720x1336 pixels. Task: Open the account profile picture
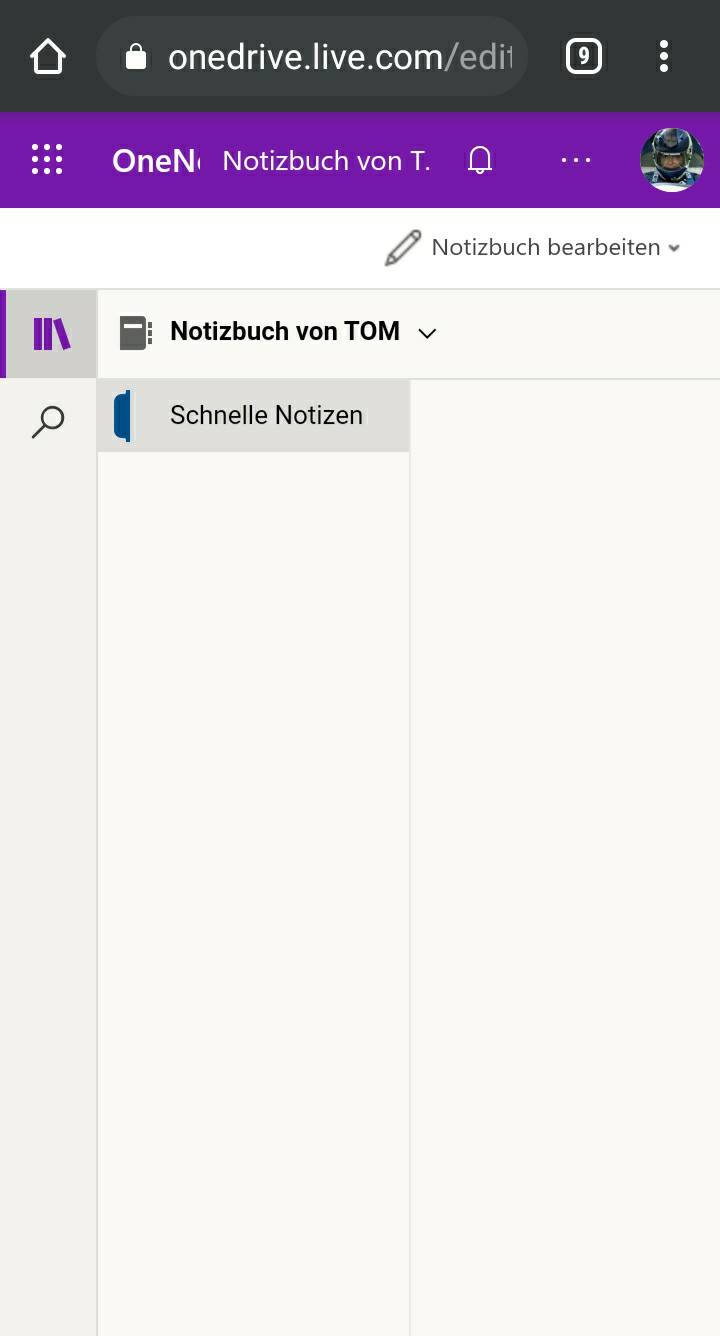(x=671, y=160)
